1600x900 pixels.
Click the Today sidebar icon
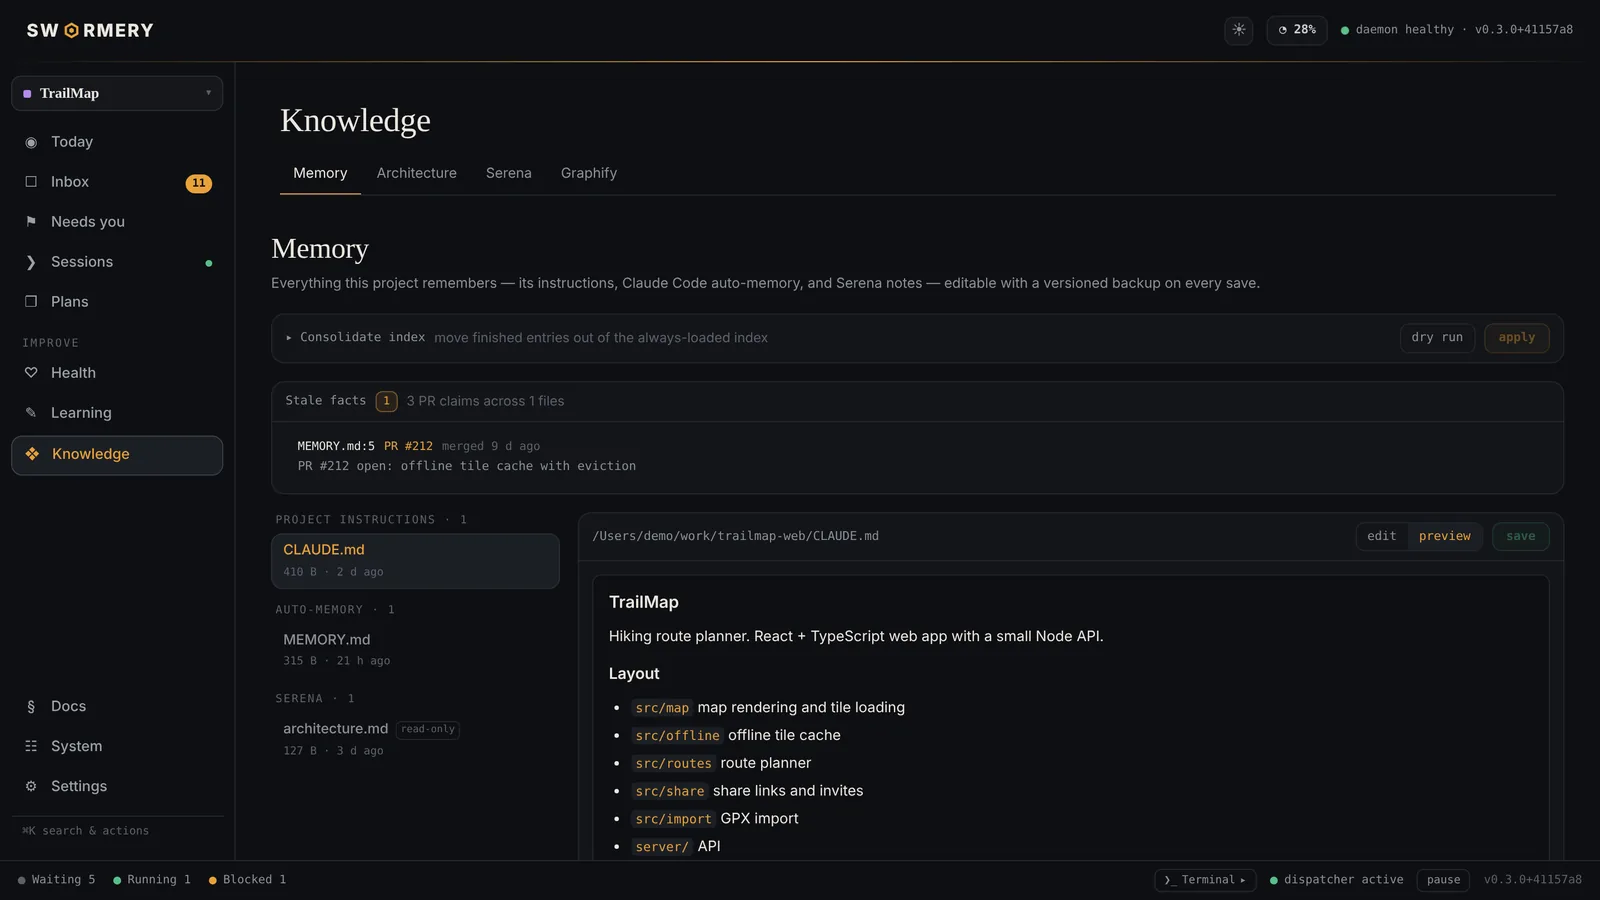click(31, 142)
